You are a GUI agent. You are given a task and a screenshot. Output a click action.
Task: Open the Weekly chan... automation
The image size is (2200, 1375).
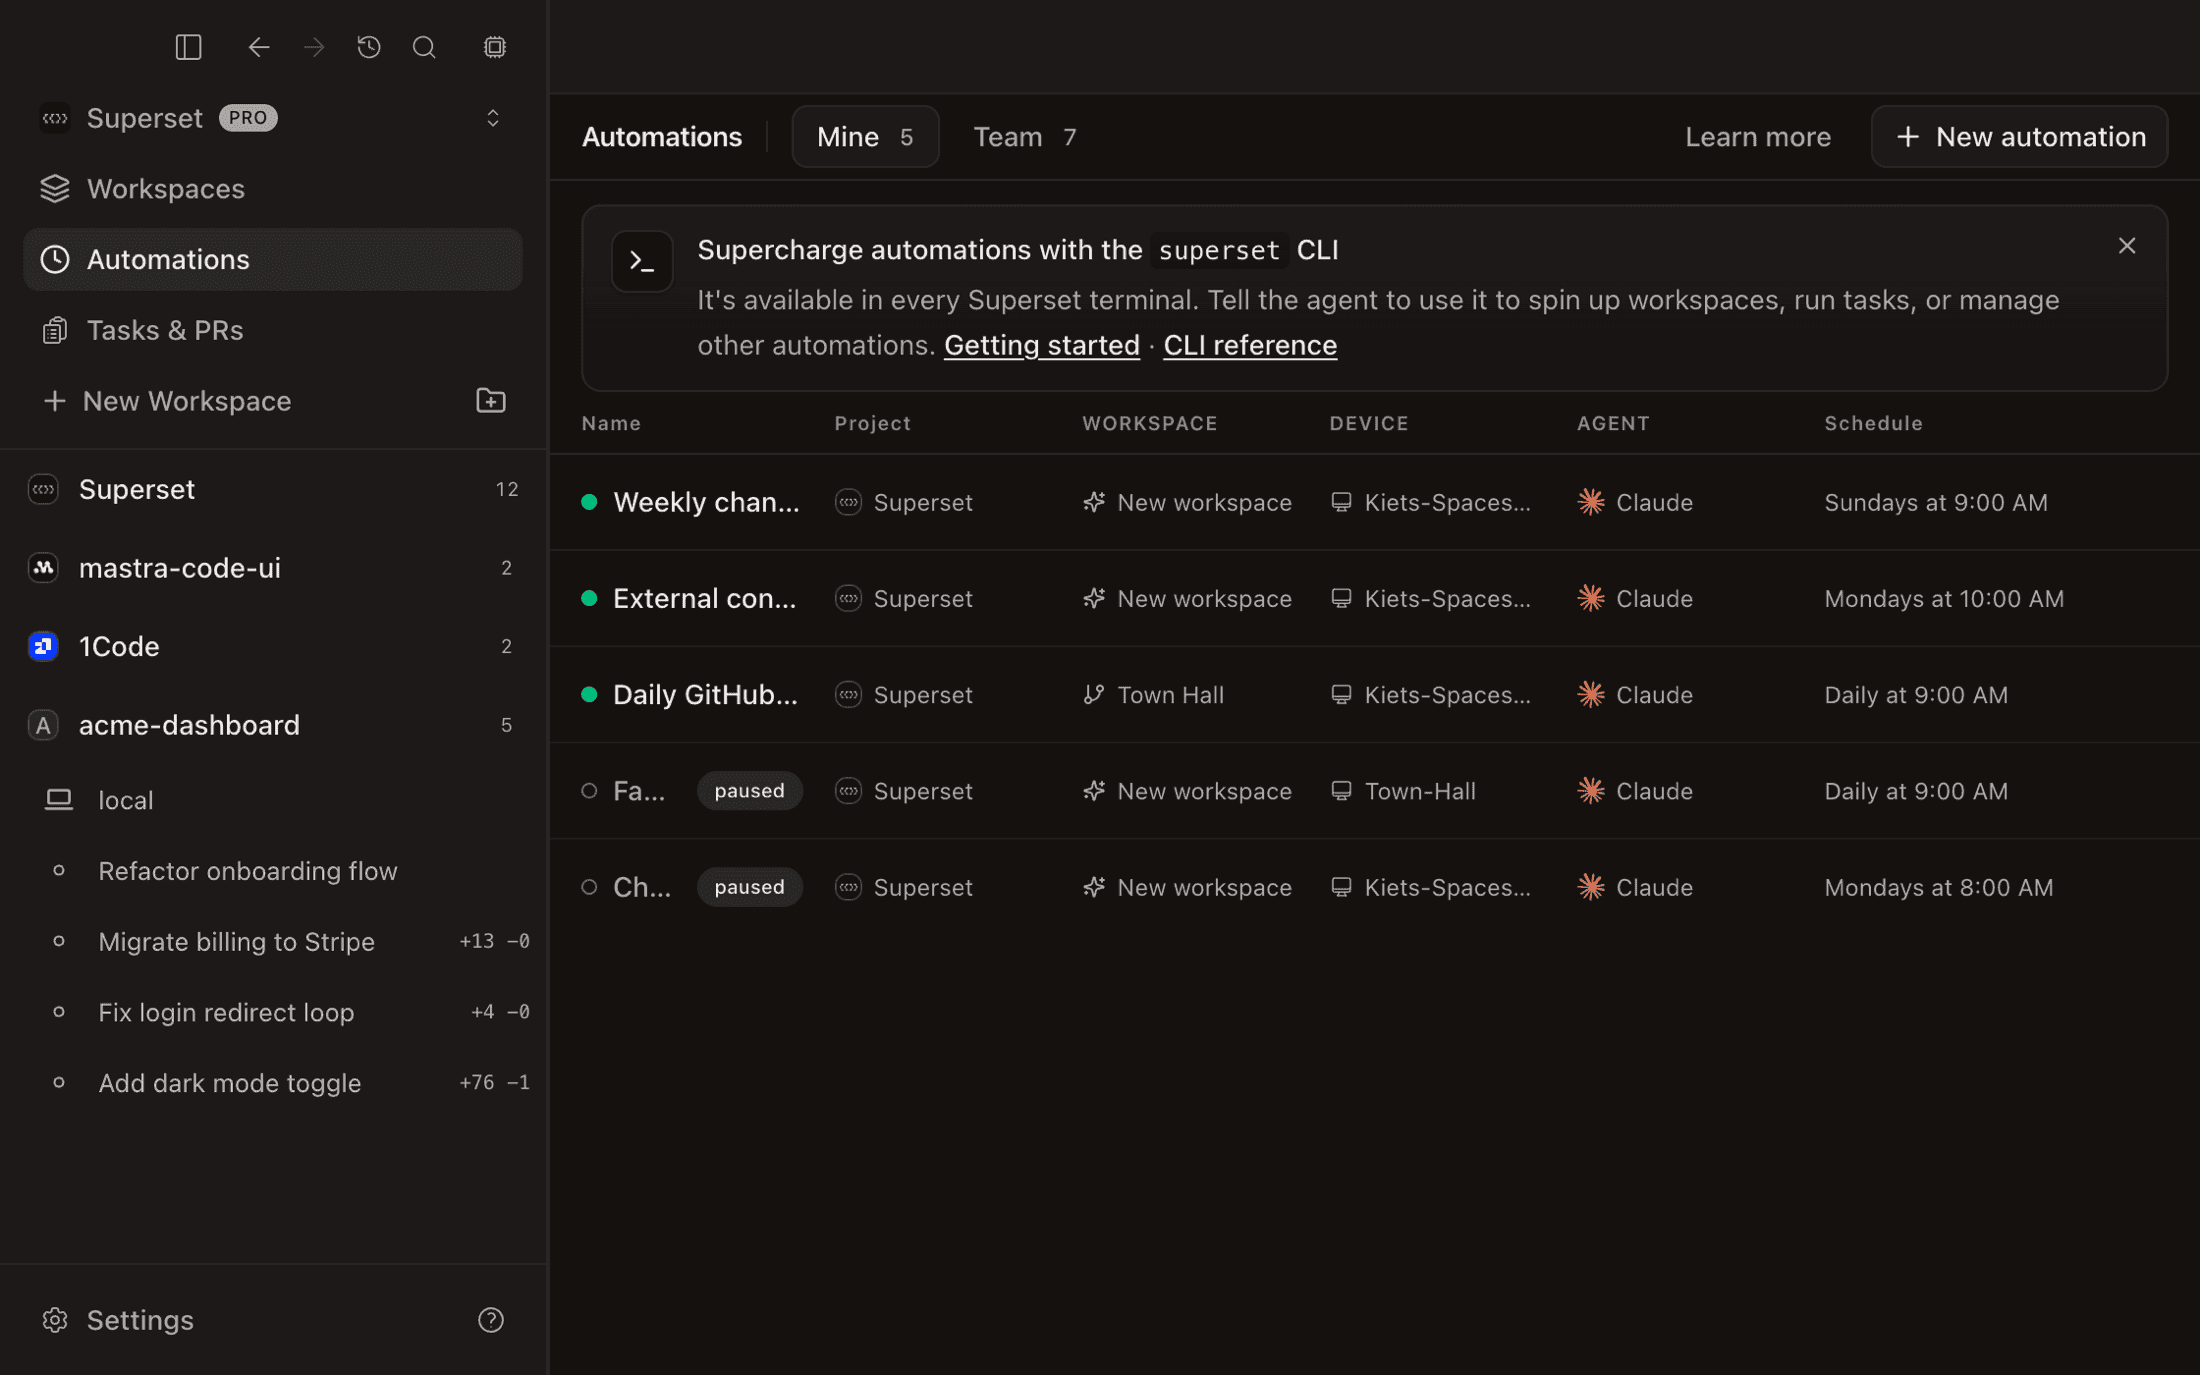pos(706,502)
